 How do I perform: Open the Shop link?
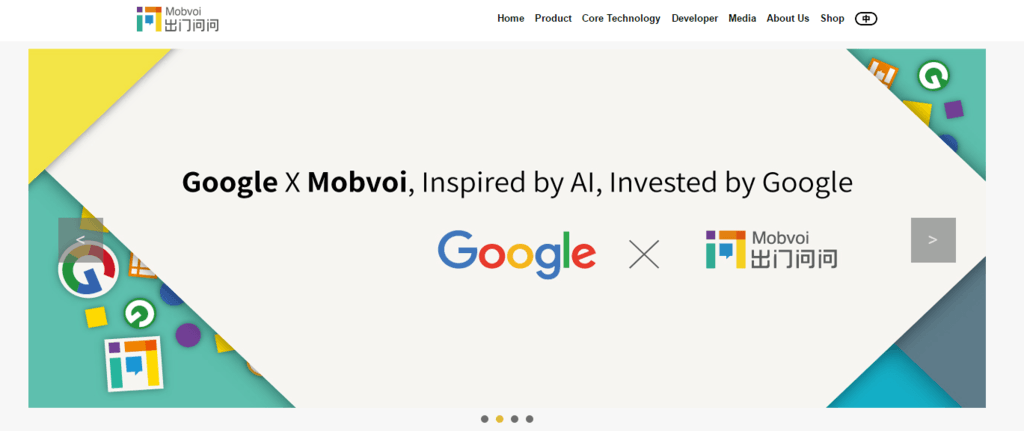click(x=832, y=18)
